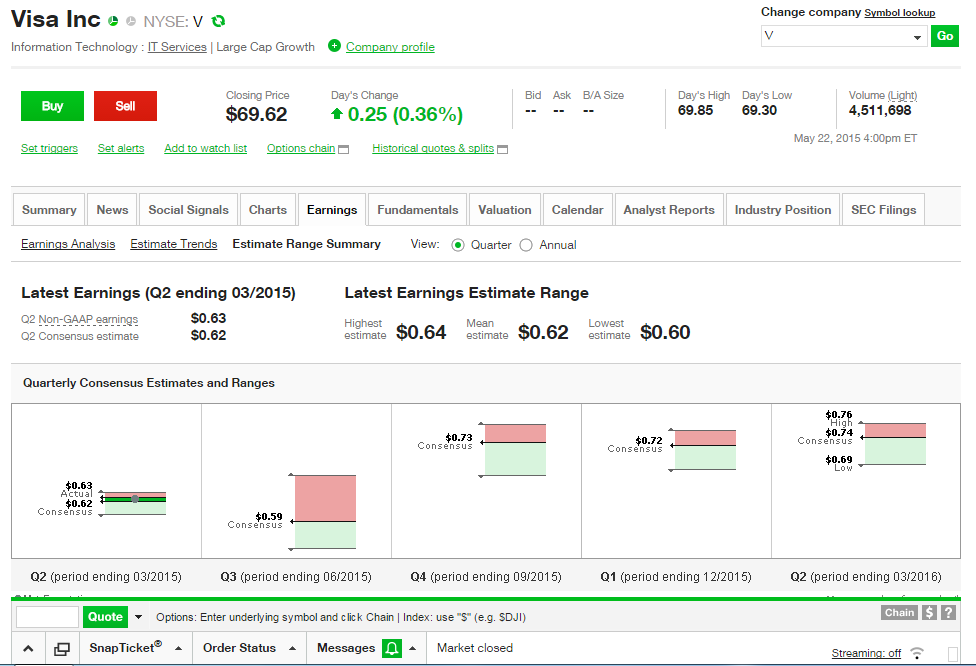Click the green Buy button
976x666 pixels.
tap(52, 106)
